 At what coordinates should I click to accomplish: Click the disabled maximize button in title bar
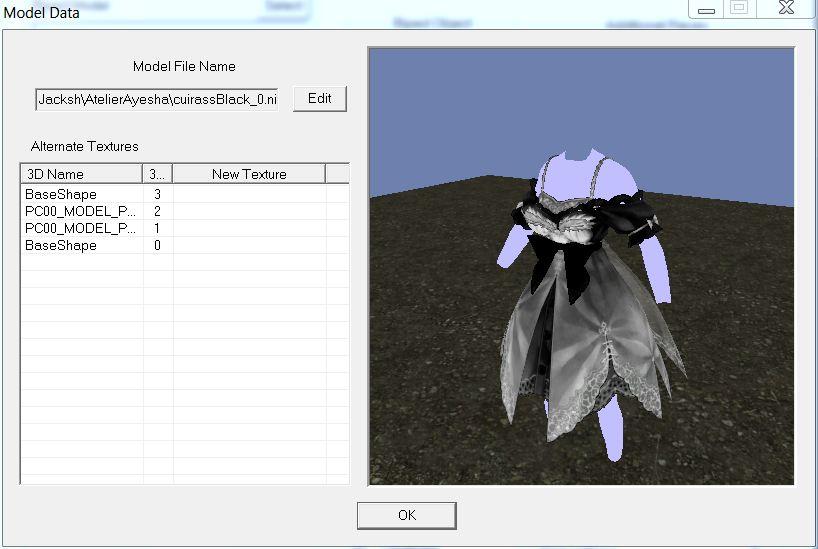pos(739,8)
